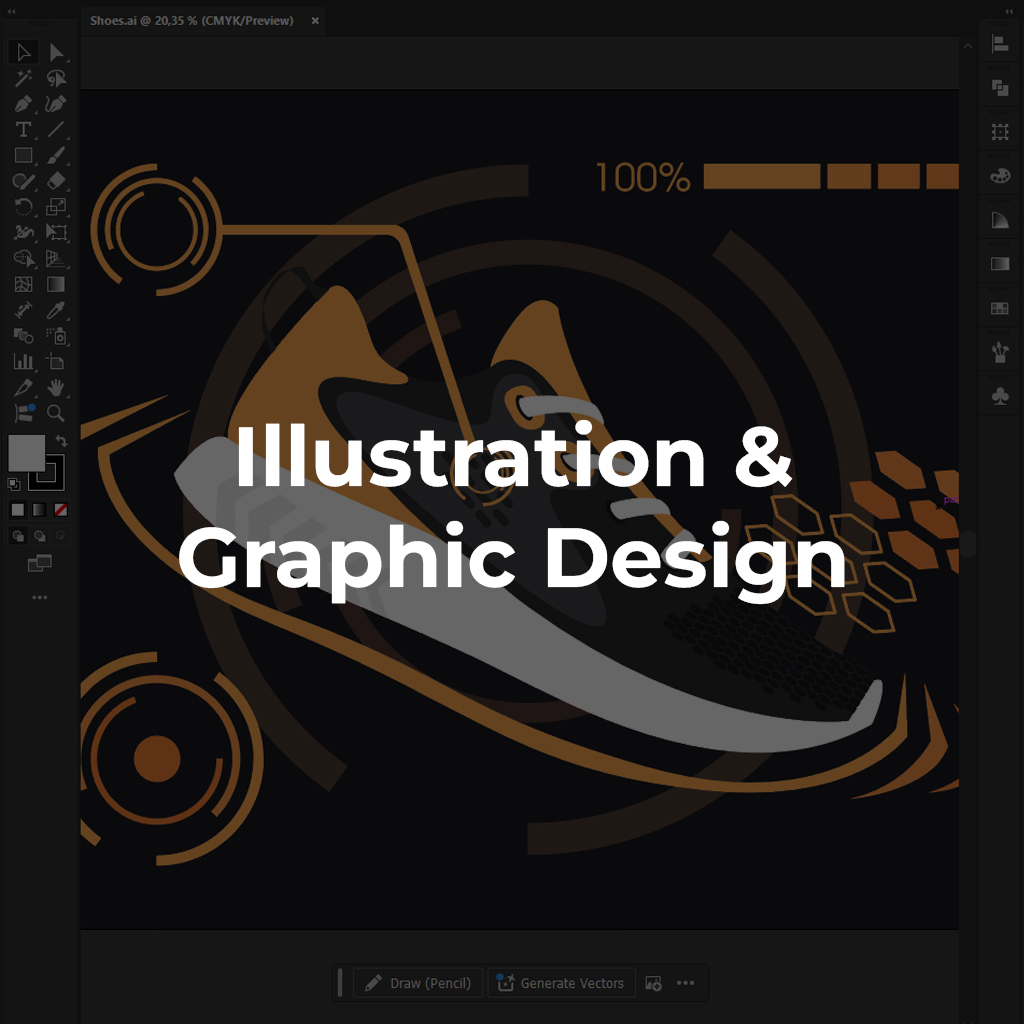The image size is (1024, 1024).
Task: Swap fill and stroke colors
Action: 61,441
